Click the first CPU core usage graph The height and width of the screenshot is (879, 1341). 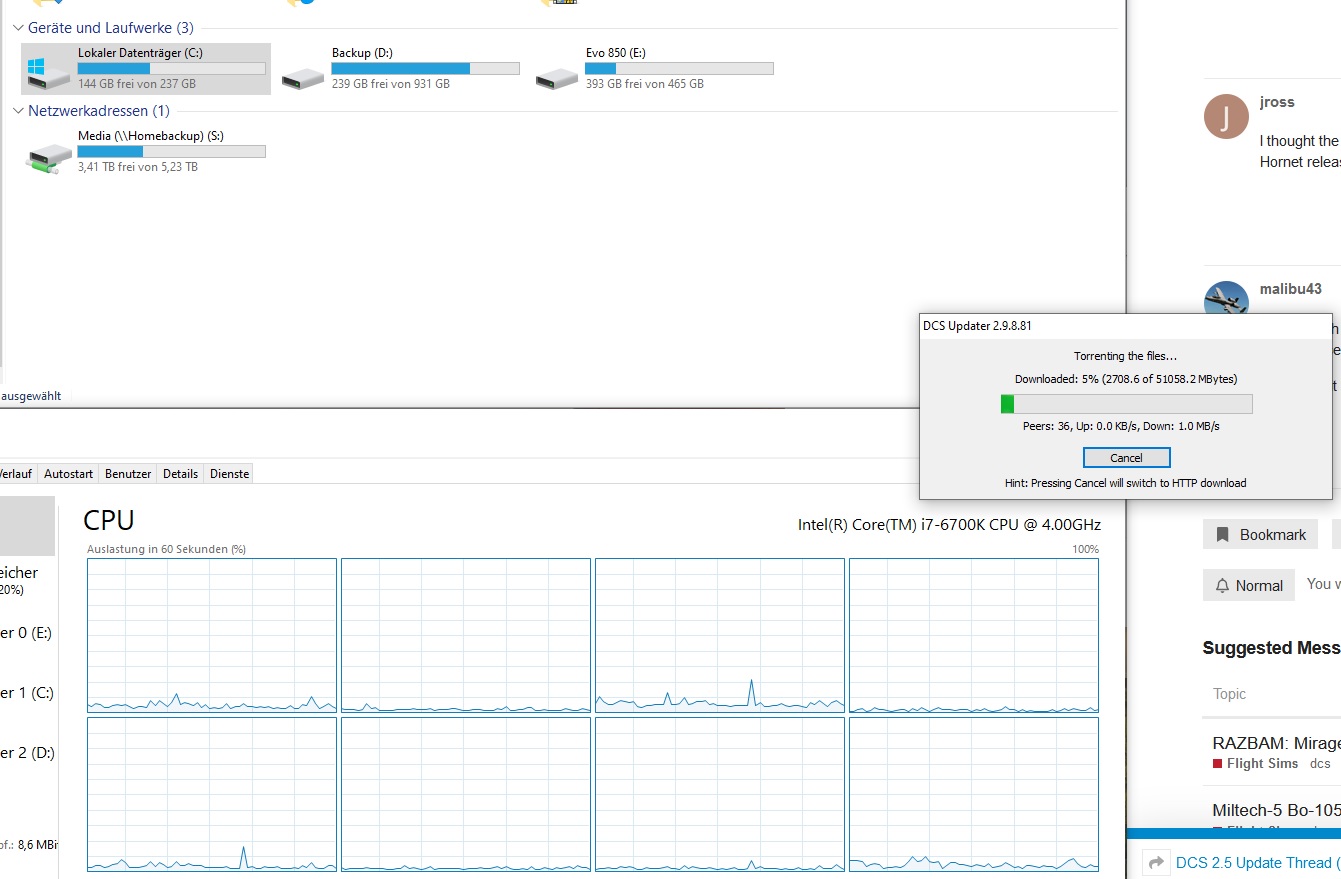tap(212, 635)
